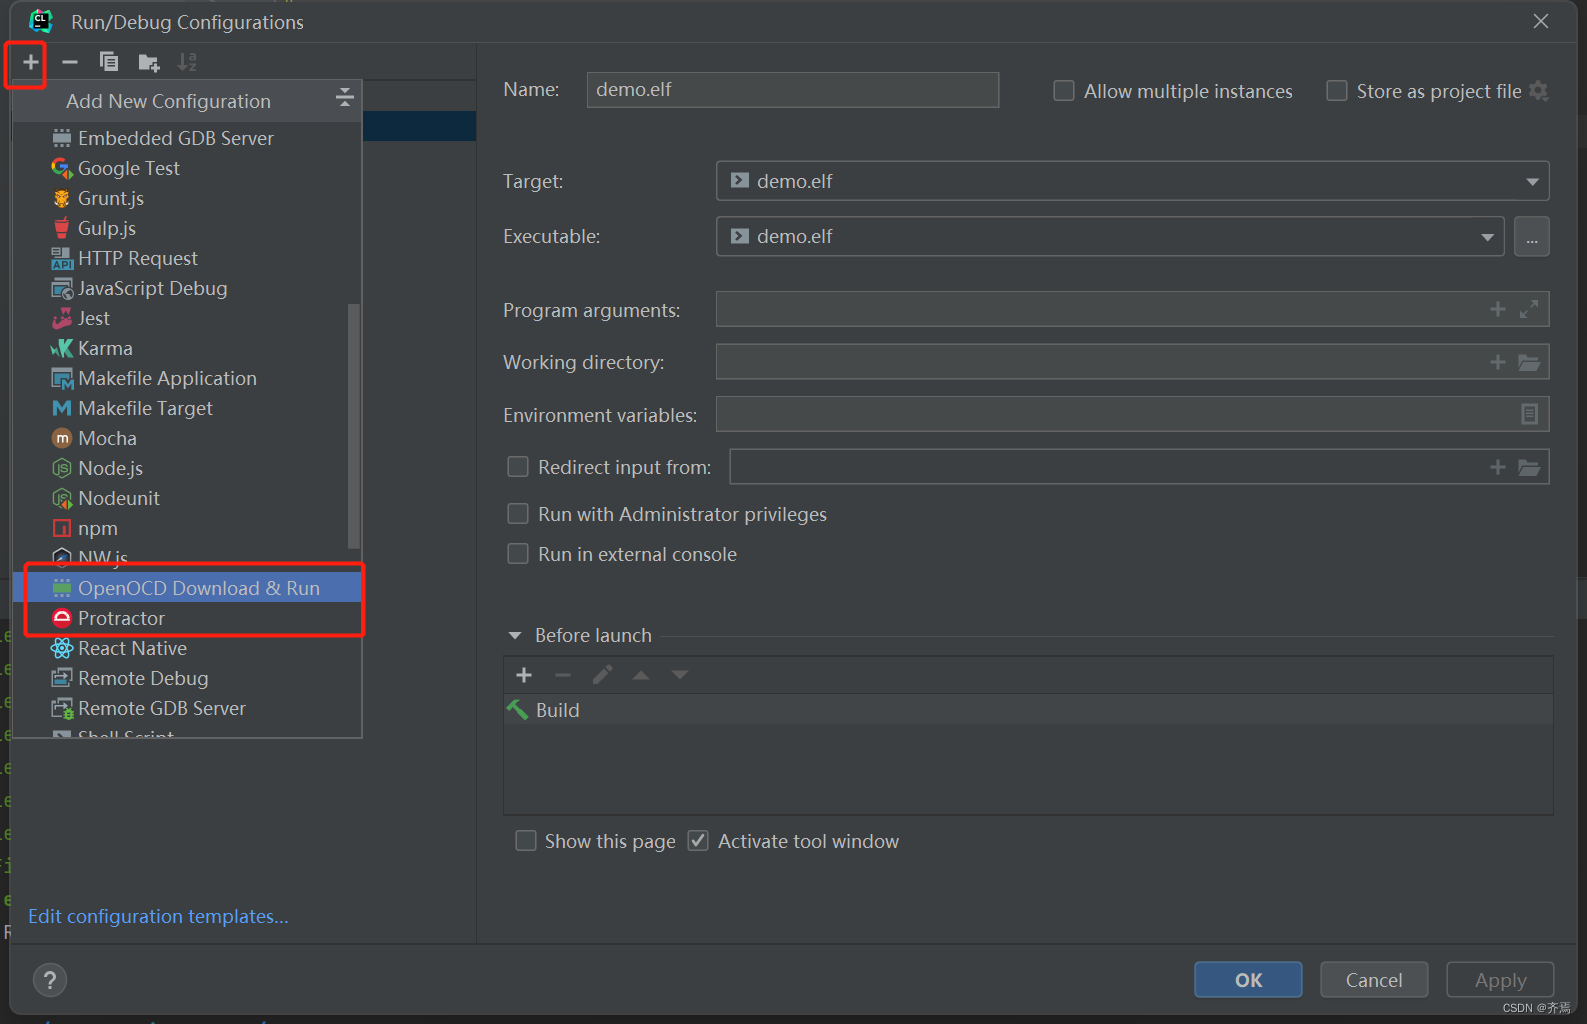Choose Mocha configuration type
The width and height of the screenshot is (1587, 1024).
pos(180,438)
